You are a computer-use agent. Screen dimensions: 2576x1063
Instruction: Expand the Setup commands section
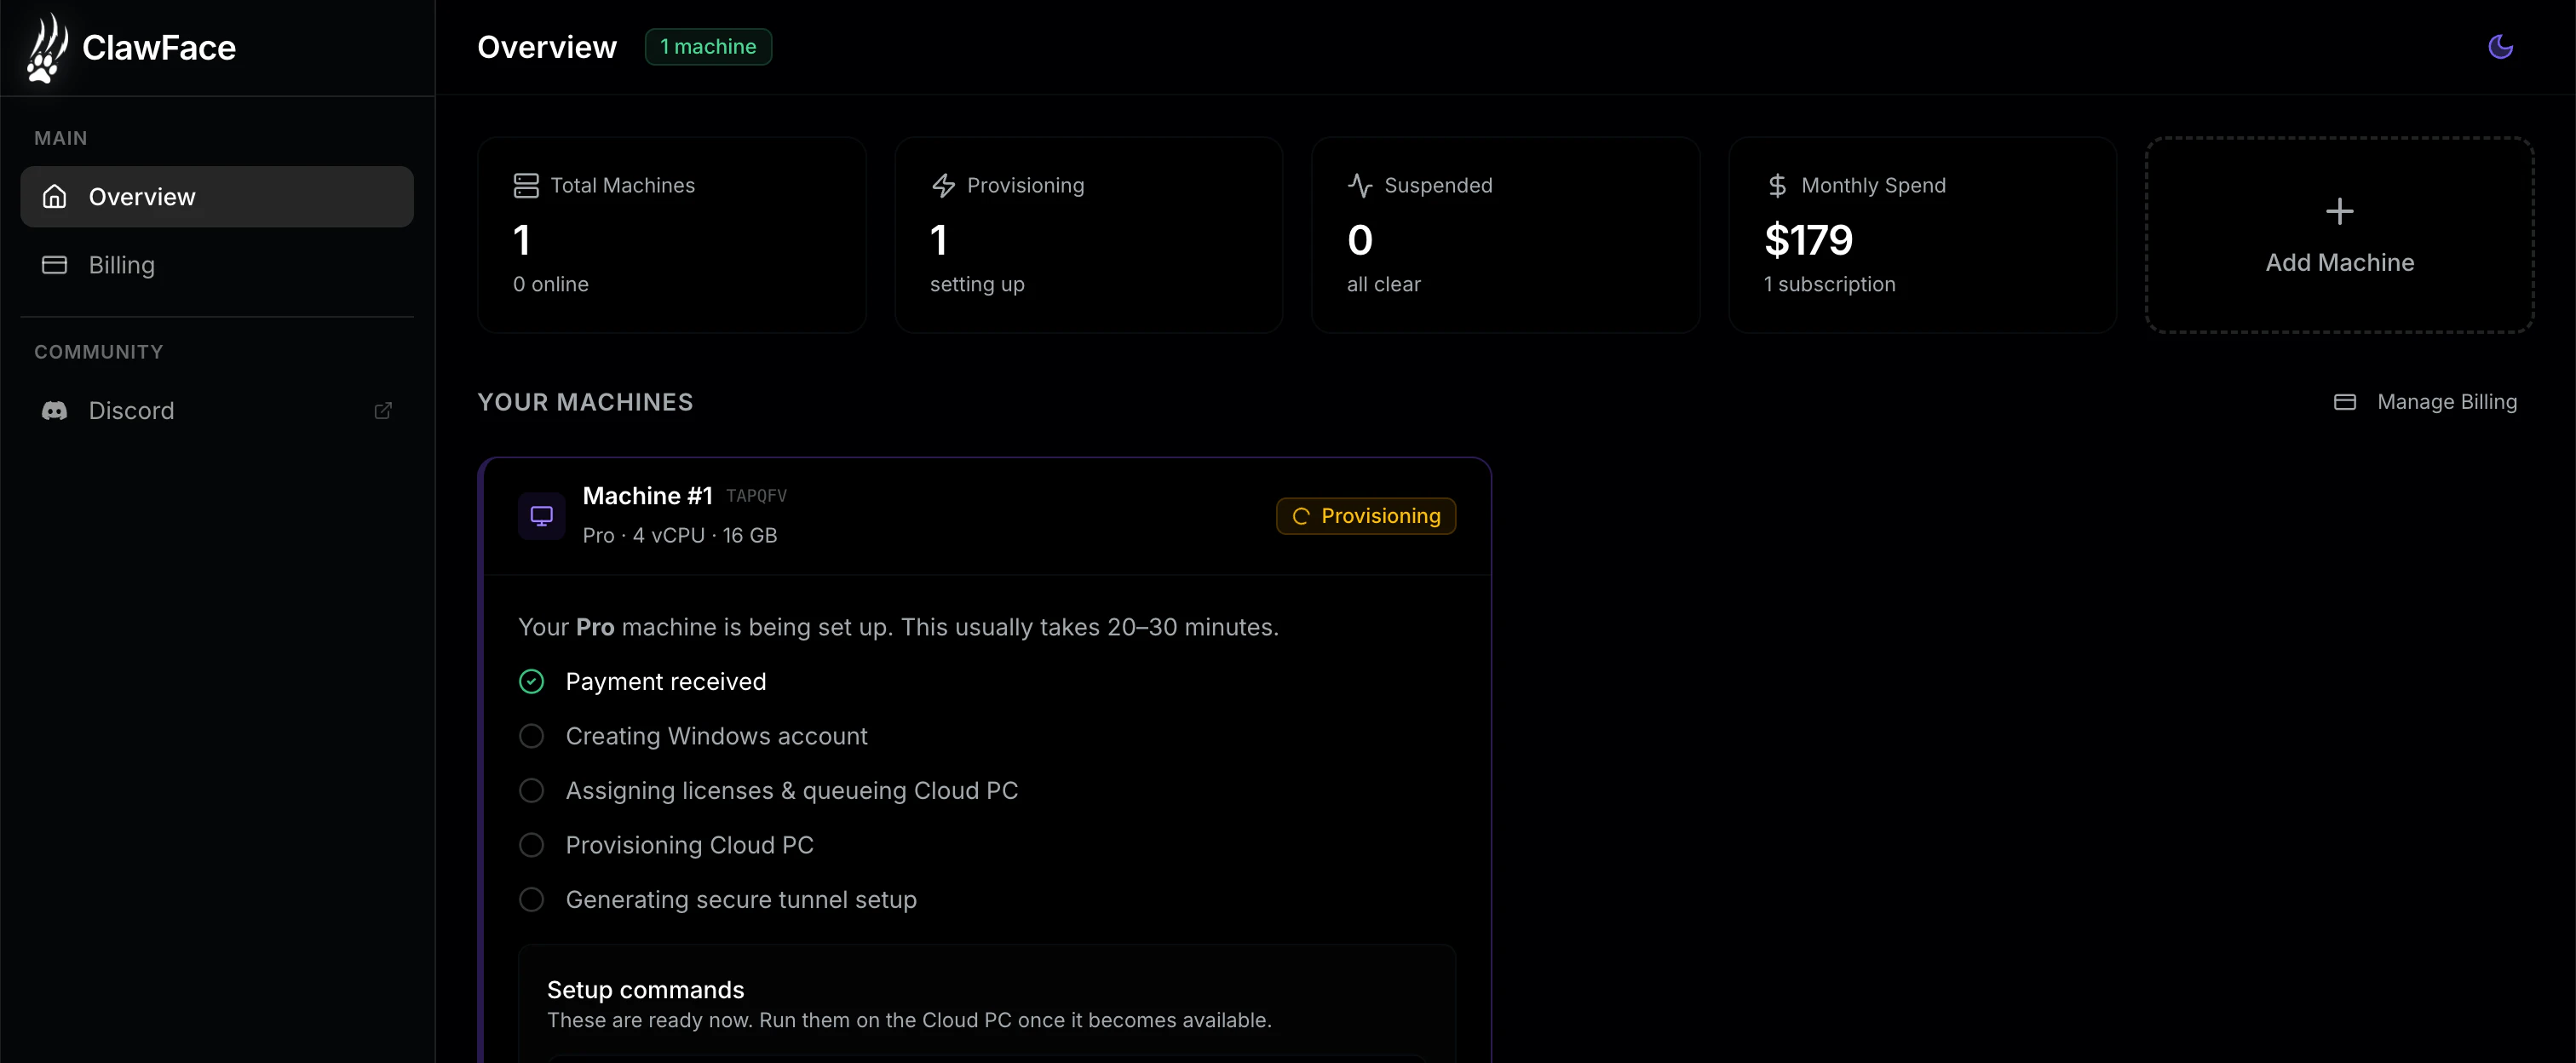tap(645, 990)
